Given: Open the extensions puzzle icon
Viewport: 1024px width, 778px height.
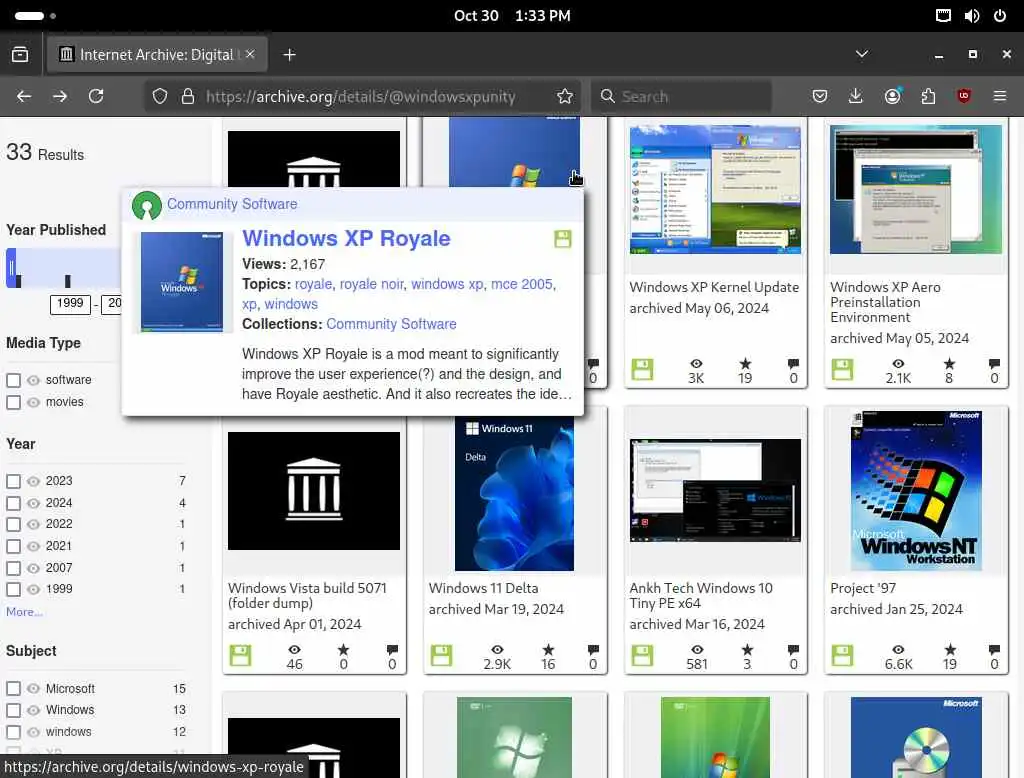Looking at the screenshot, I should [928, 96].
